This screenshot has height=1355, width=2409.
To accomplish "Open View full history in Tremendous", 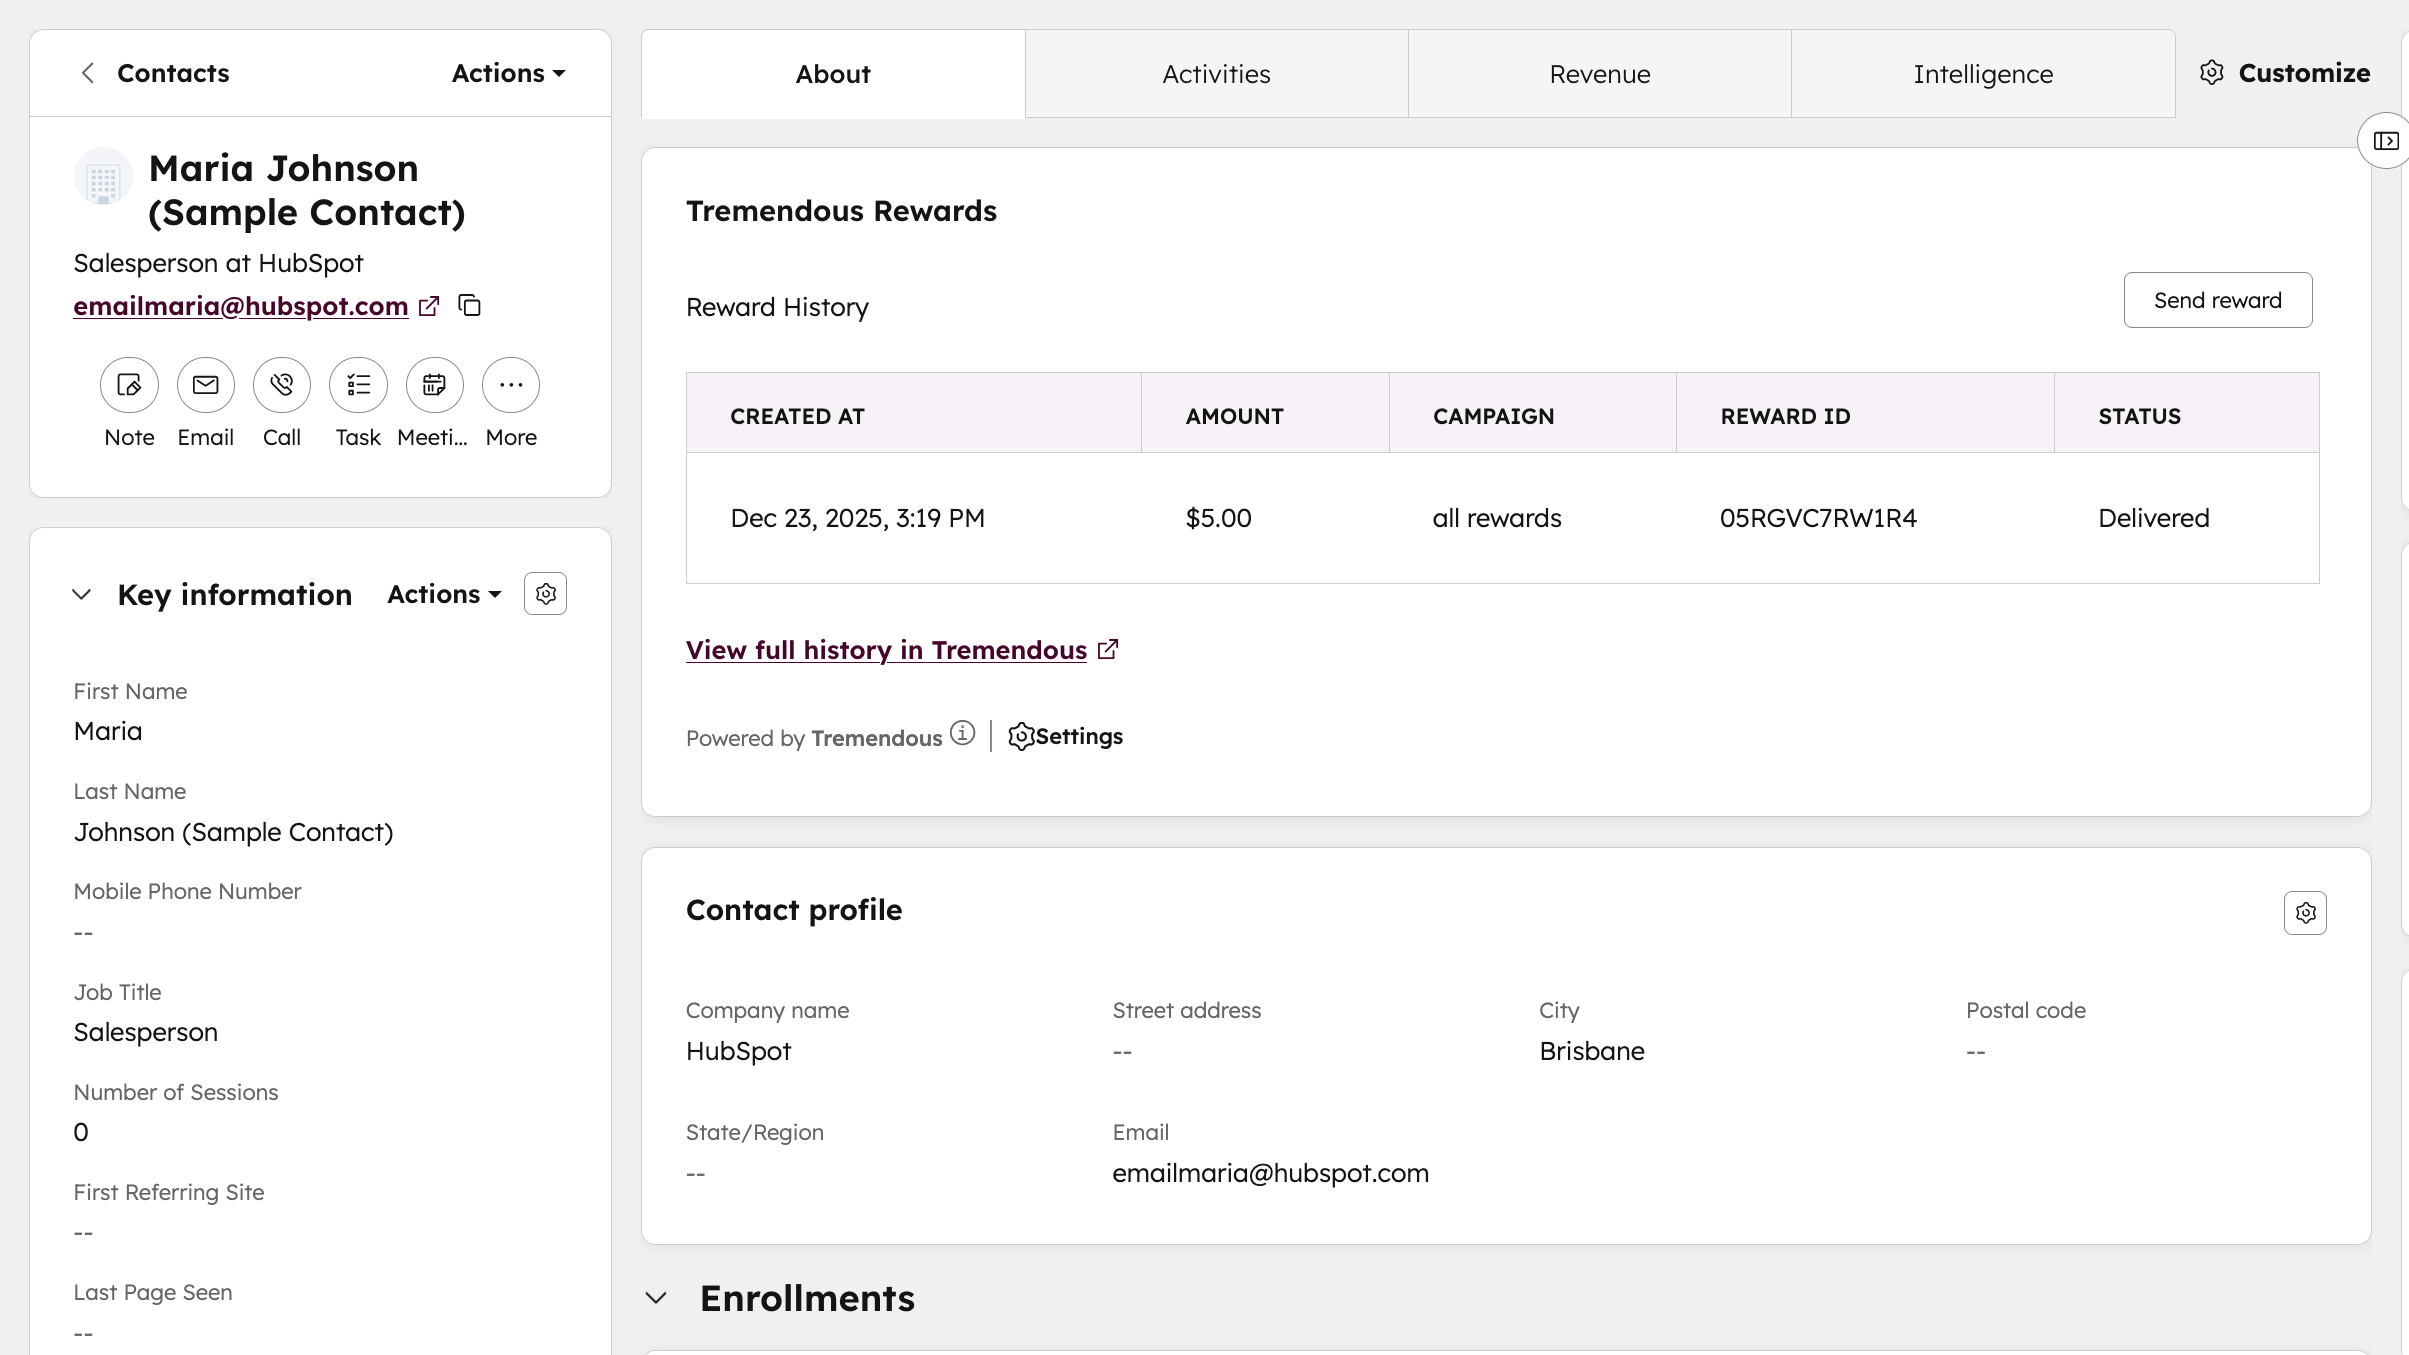I will click(886, 649).
